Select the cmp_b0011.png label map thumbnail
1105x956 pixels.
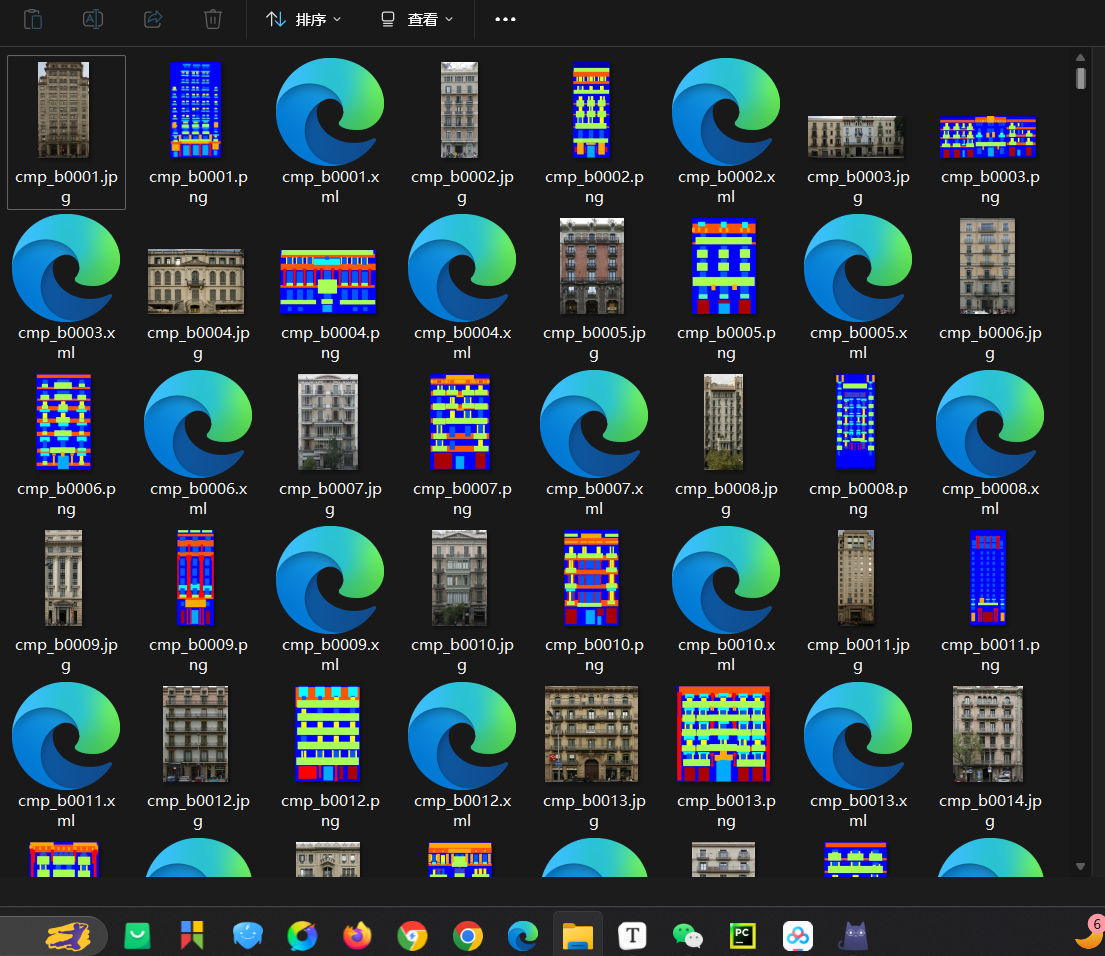point(988,578)
